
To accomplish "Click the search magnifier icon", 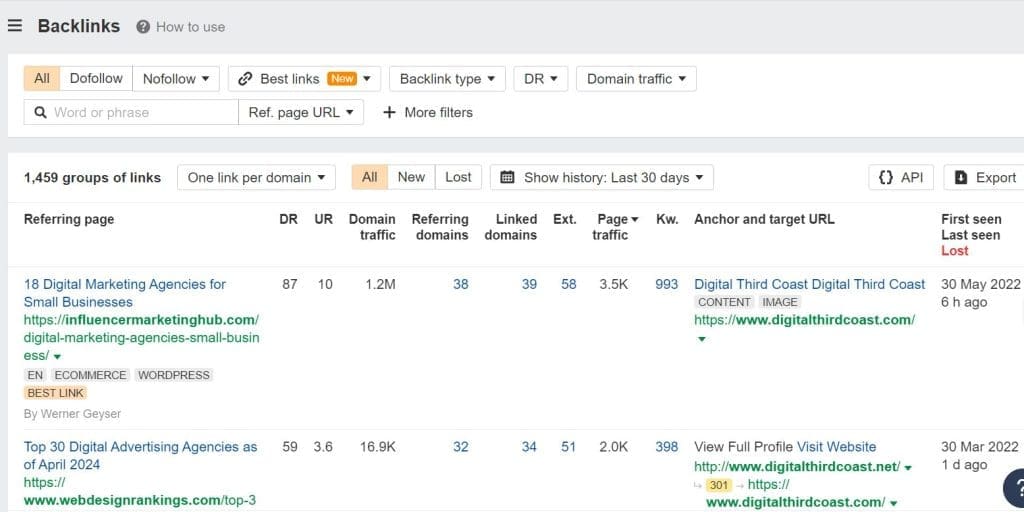I will 40,112.
